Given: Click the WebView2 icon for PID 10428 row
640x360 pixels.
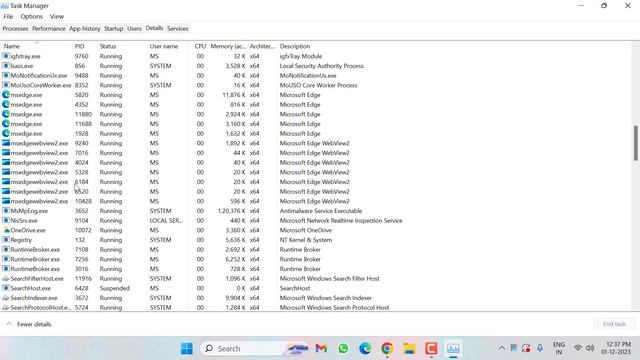Looking at the screenshot, I should [x=6, y=201].
